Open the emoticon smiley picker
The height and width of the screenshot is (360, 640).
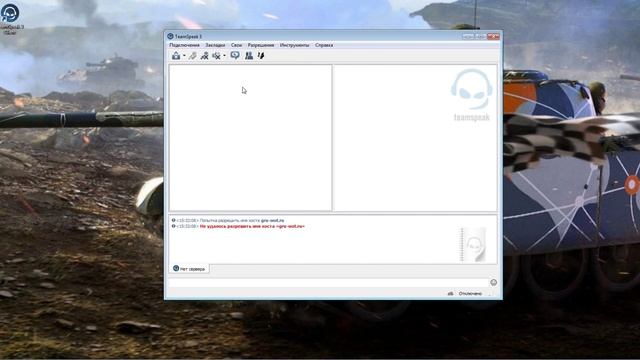click(x=493, y=282)
